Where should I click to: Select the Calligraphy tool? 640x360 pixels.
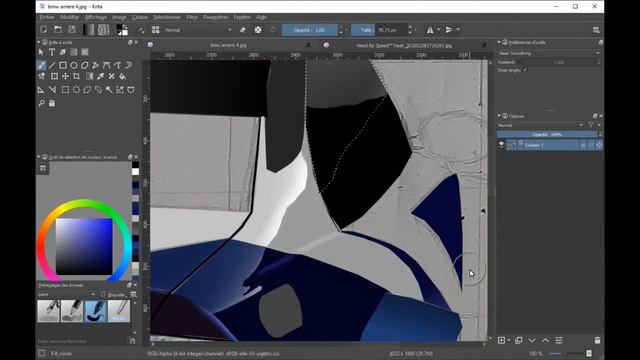point(63,52)
